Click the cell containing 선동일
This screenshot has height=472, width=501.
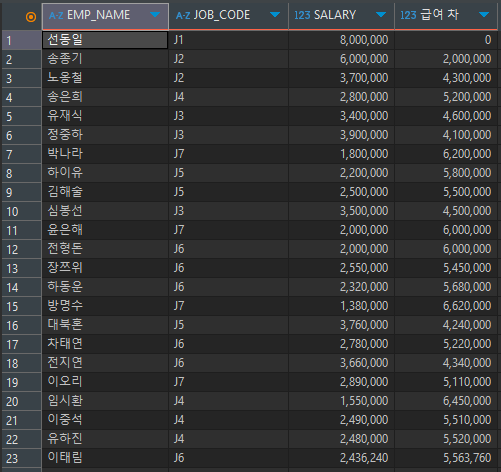pyautogui.click(x=105, y=40)
